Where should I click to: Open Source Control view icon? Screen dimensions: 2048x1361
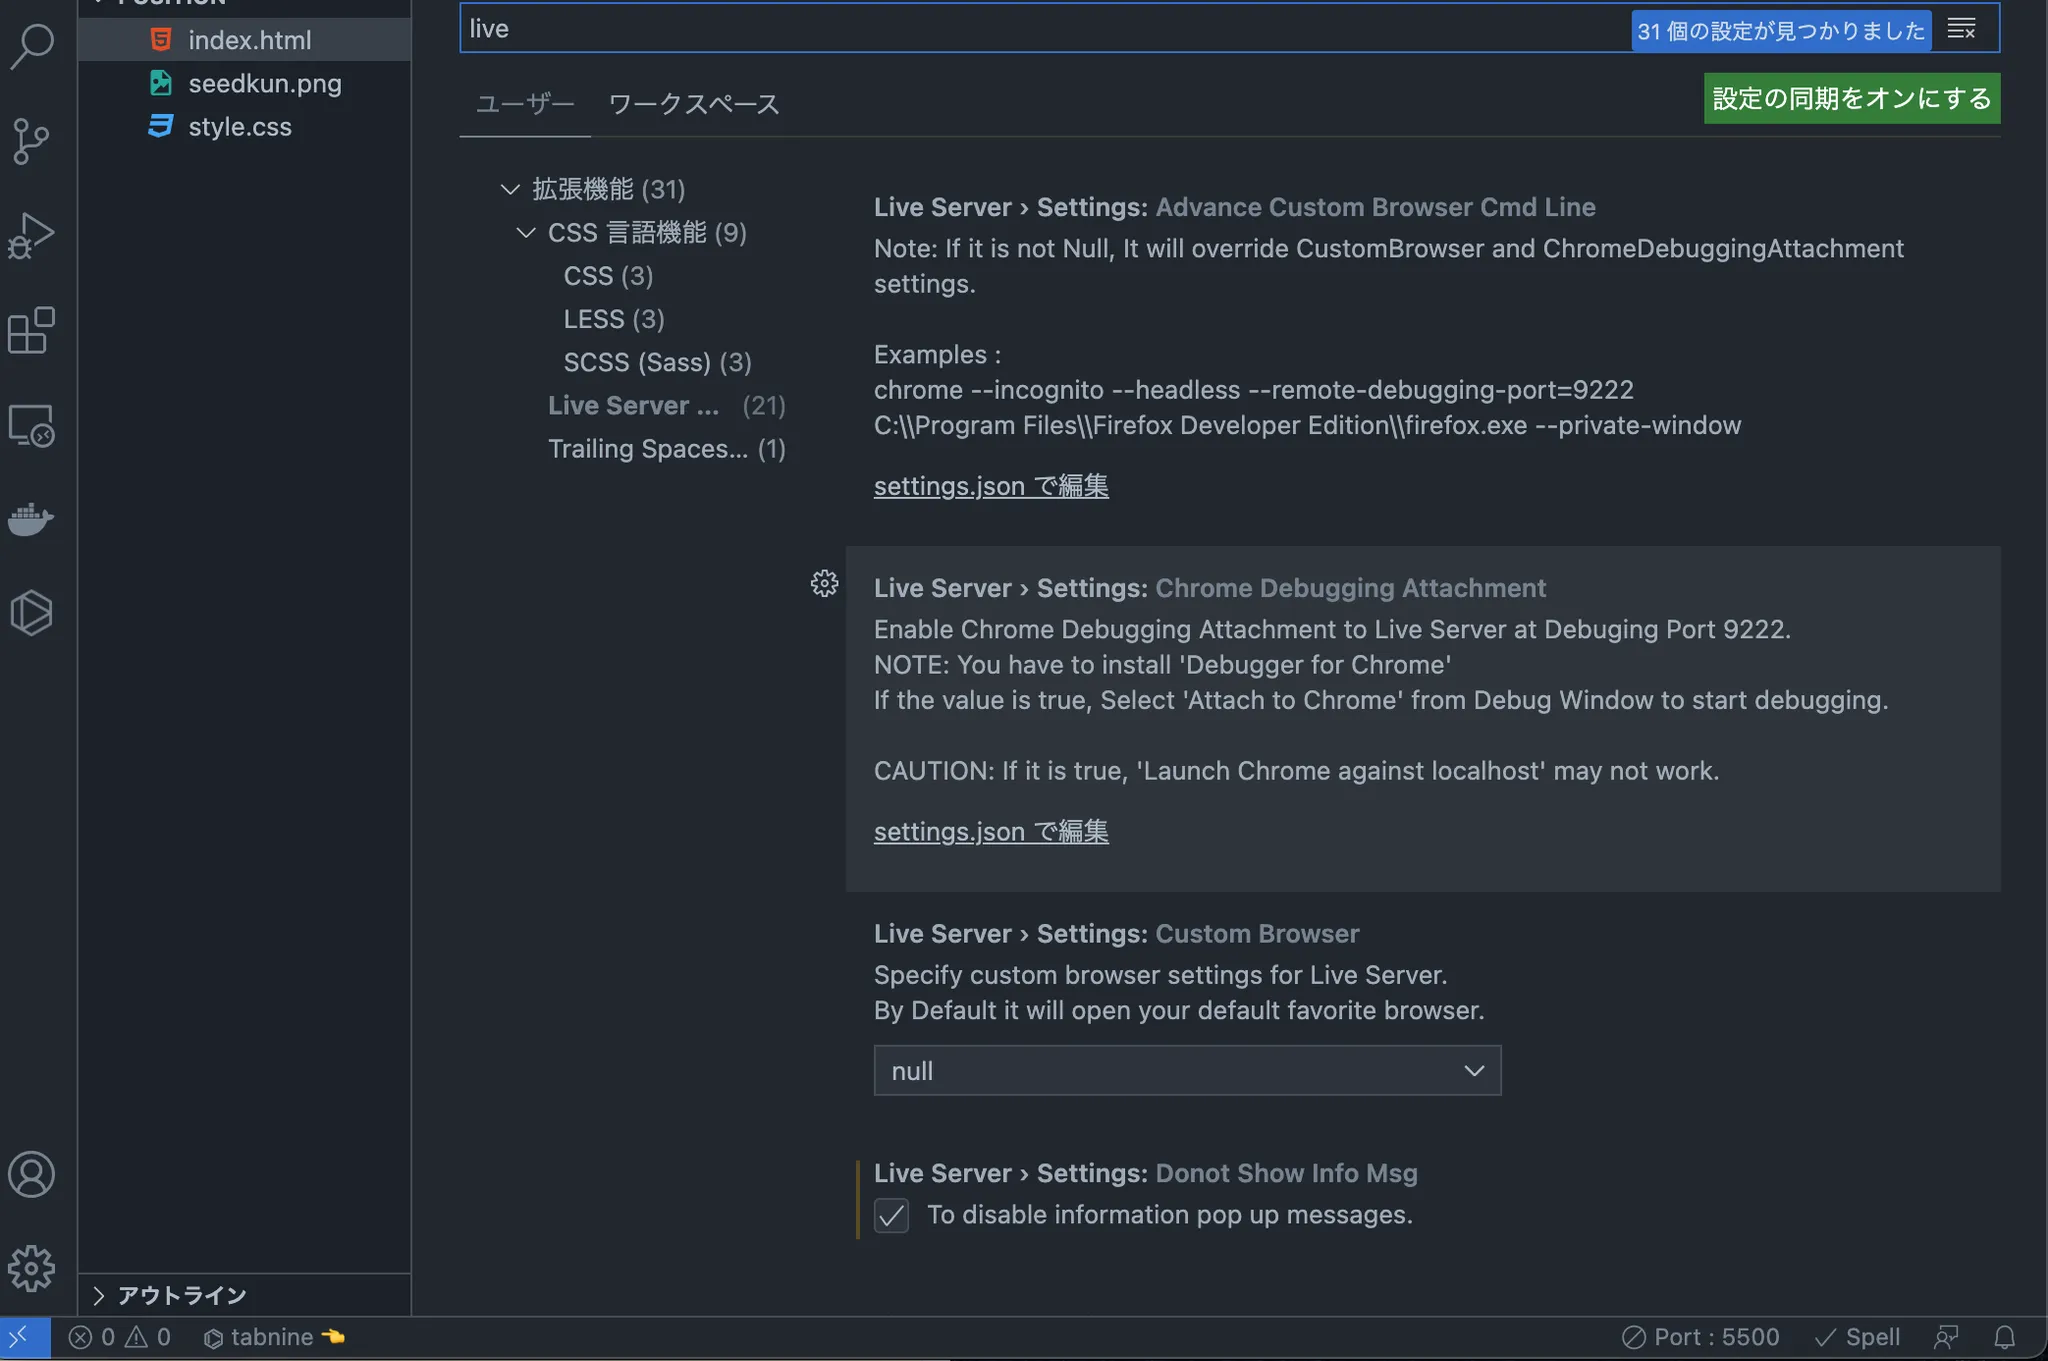(x=32, y=141)
